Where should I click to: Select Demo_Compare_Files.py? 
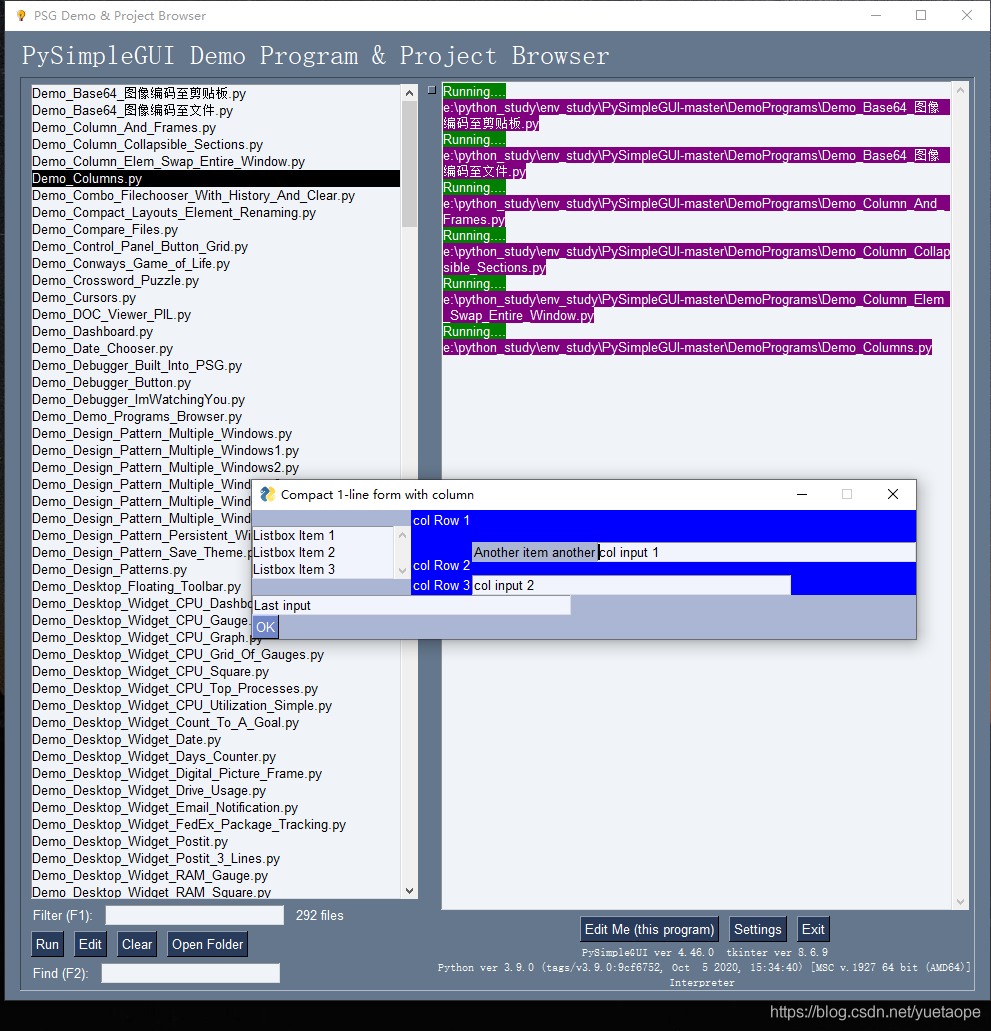[x=216, y=229]
